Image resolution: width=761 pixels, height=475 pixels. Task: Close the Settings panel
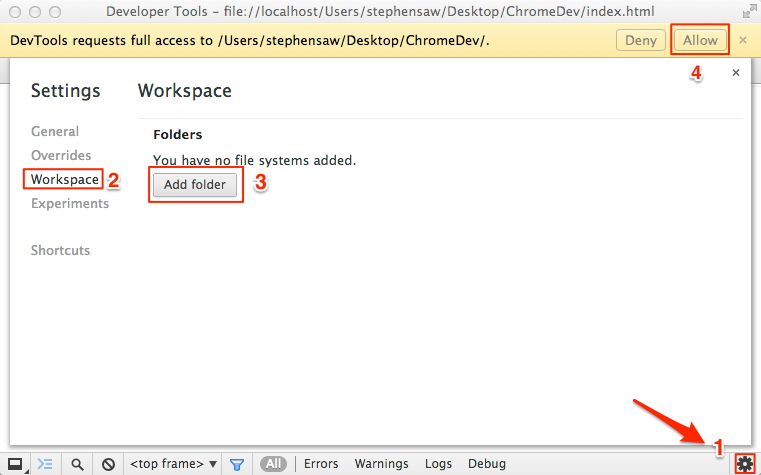point(736,73)
